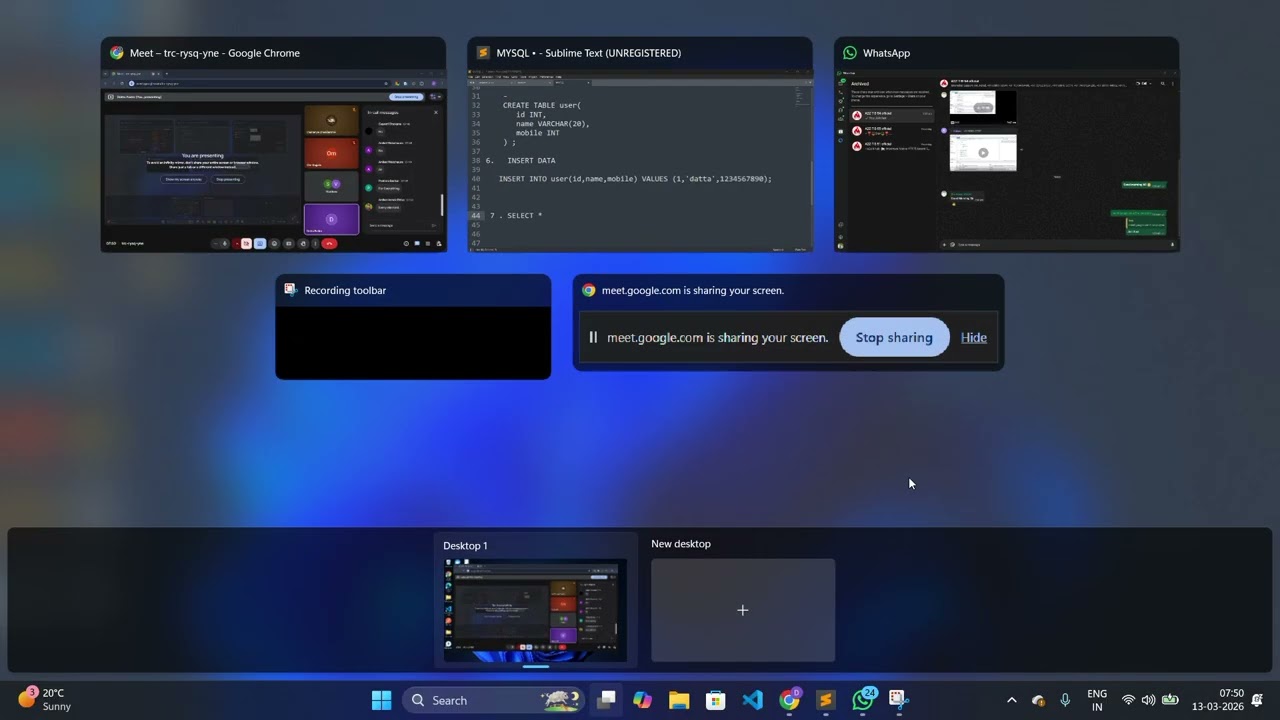
Task: Click the battery tray icon
Action: pyautogui.click(x=1170, y=700)
